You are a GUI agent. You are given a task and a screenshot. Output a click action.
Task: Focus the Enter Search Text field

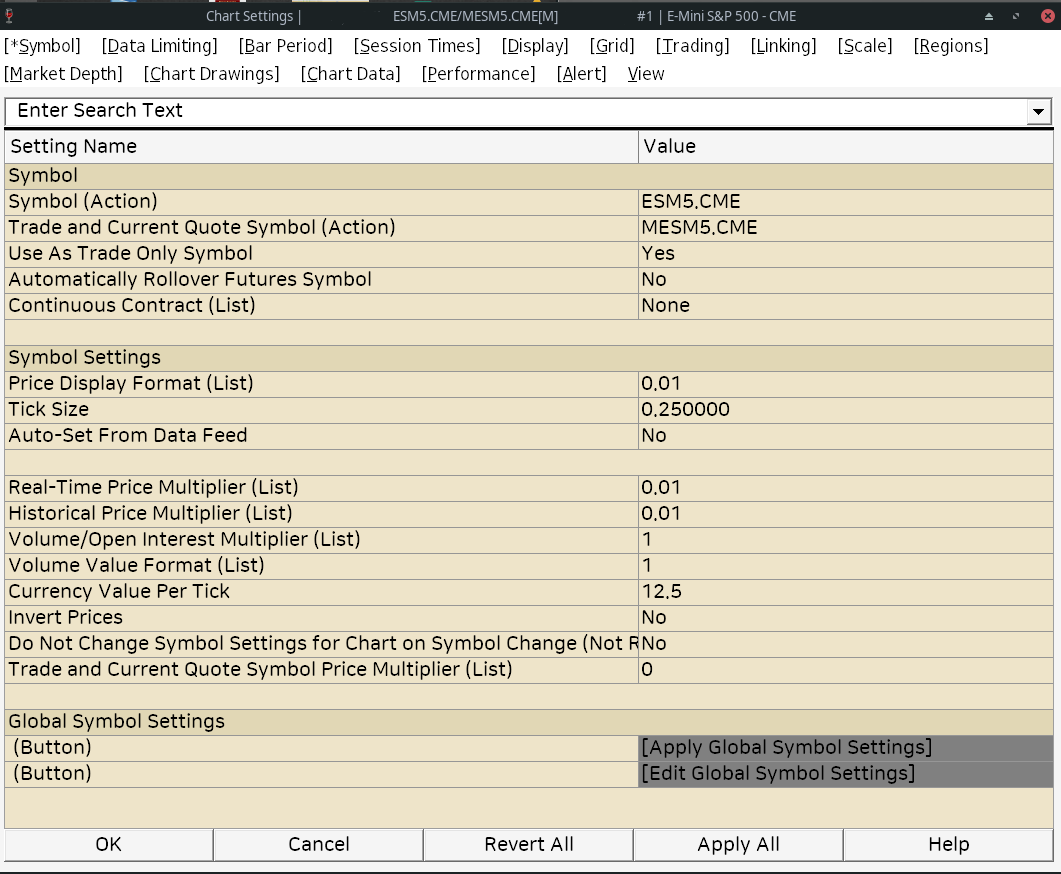point(514,111)
